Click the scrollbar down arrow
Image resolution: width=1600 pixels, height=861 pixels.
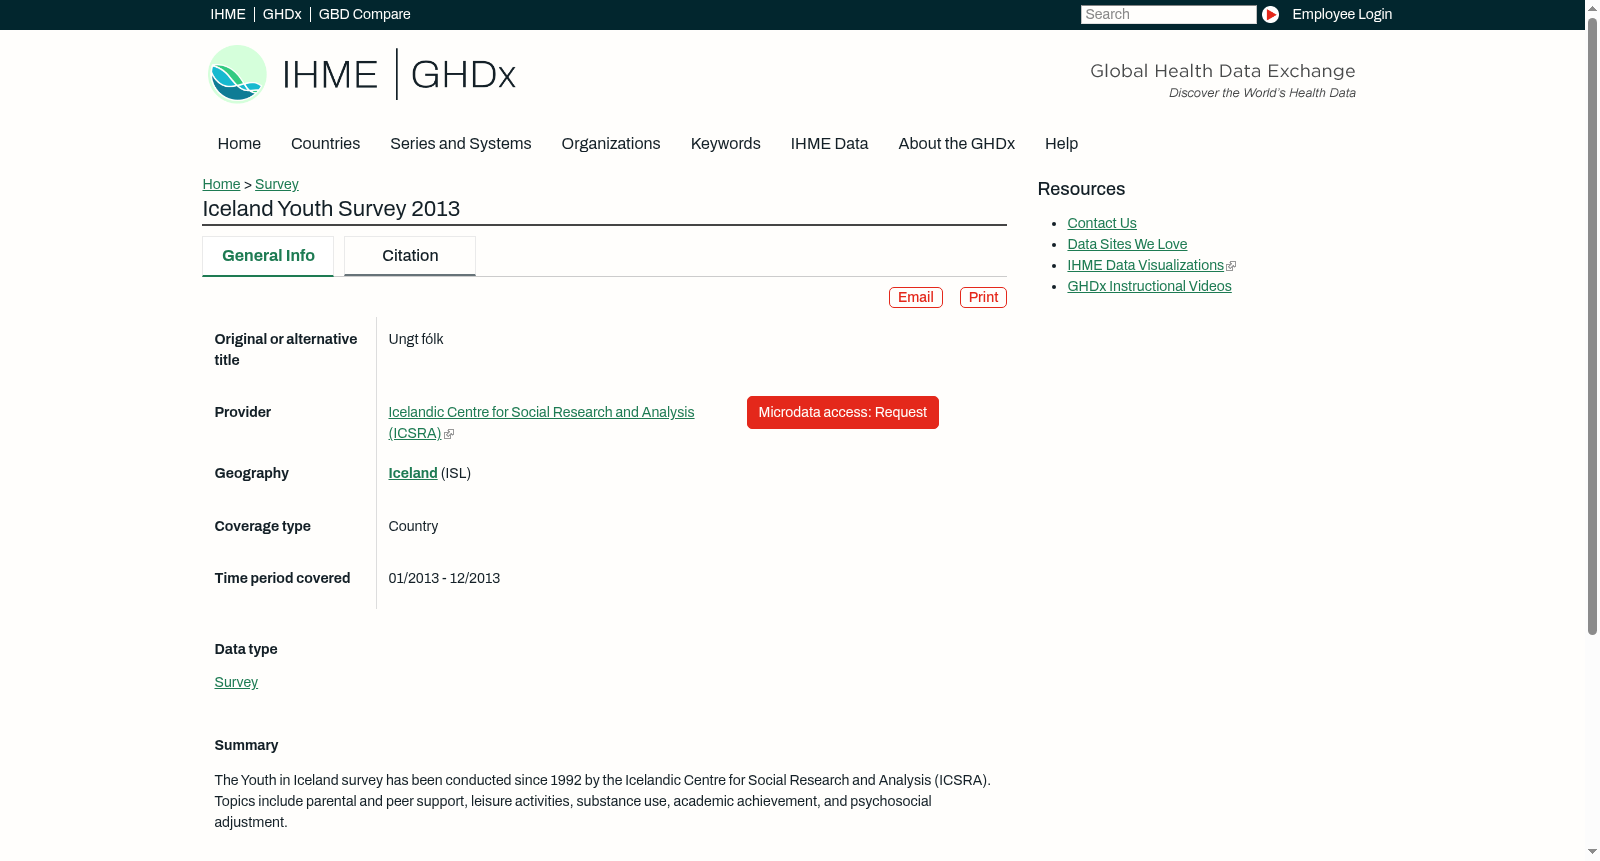1592,852
